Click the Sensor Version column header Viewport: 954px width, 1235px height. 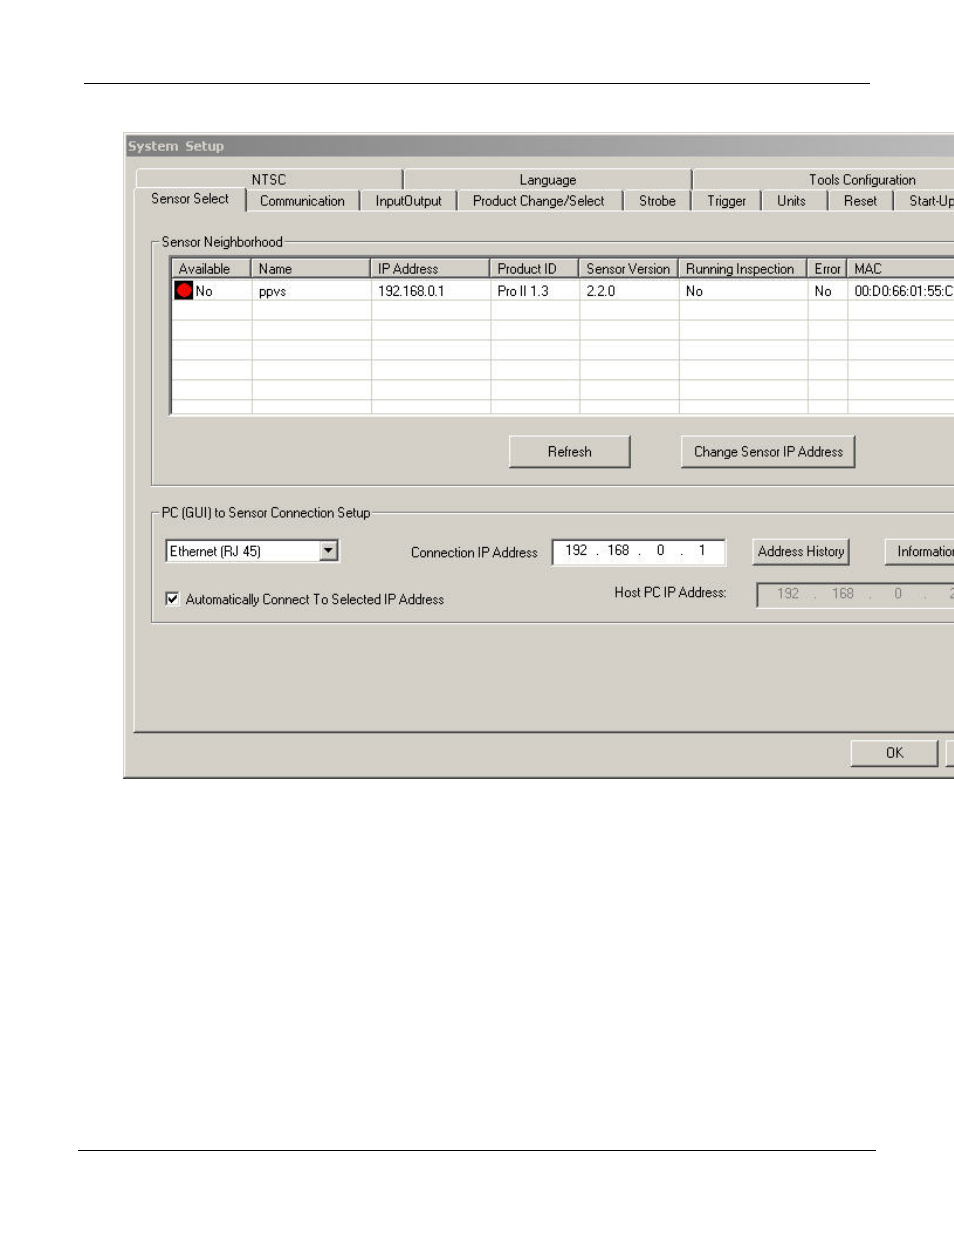tap(629, 269)
